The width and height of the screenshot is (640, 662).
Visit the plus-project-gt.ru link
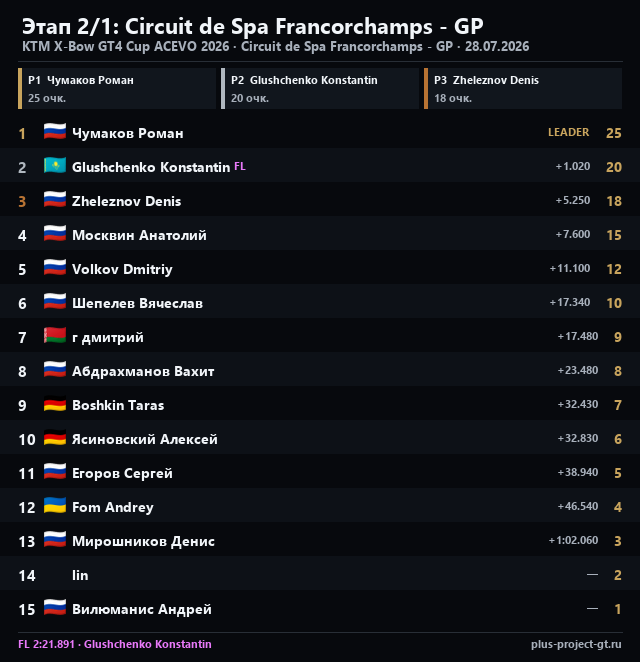pos(576,644)
